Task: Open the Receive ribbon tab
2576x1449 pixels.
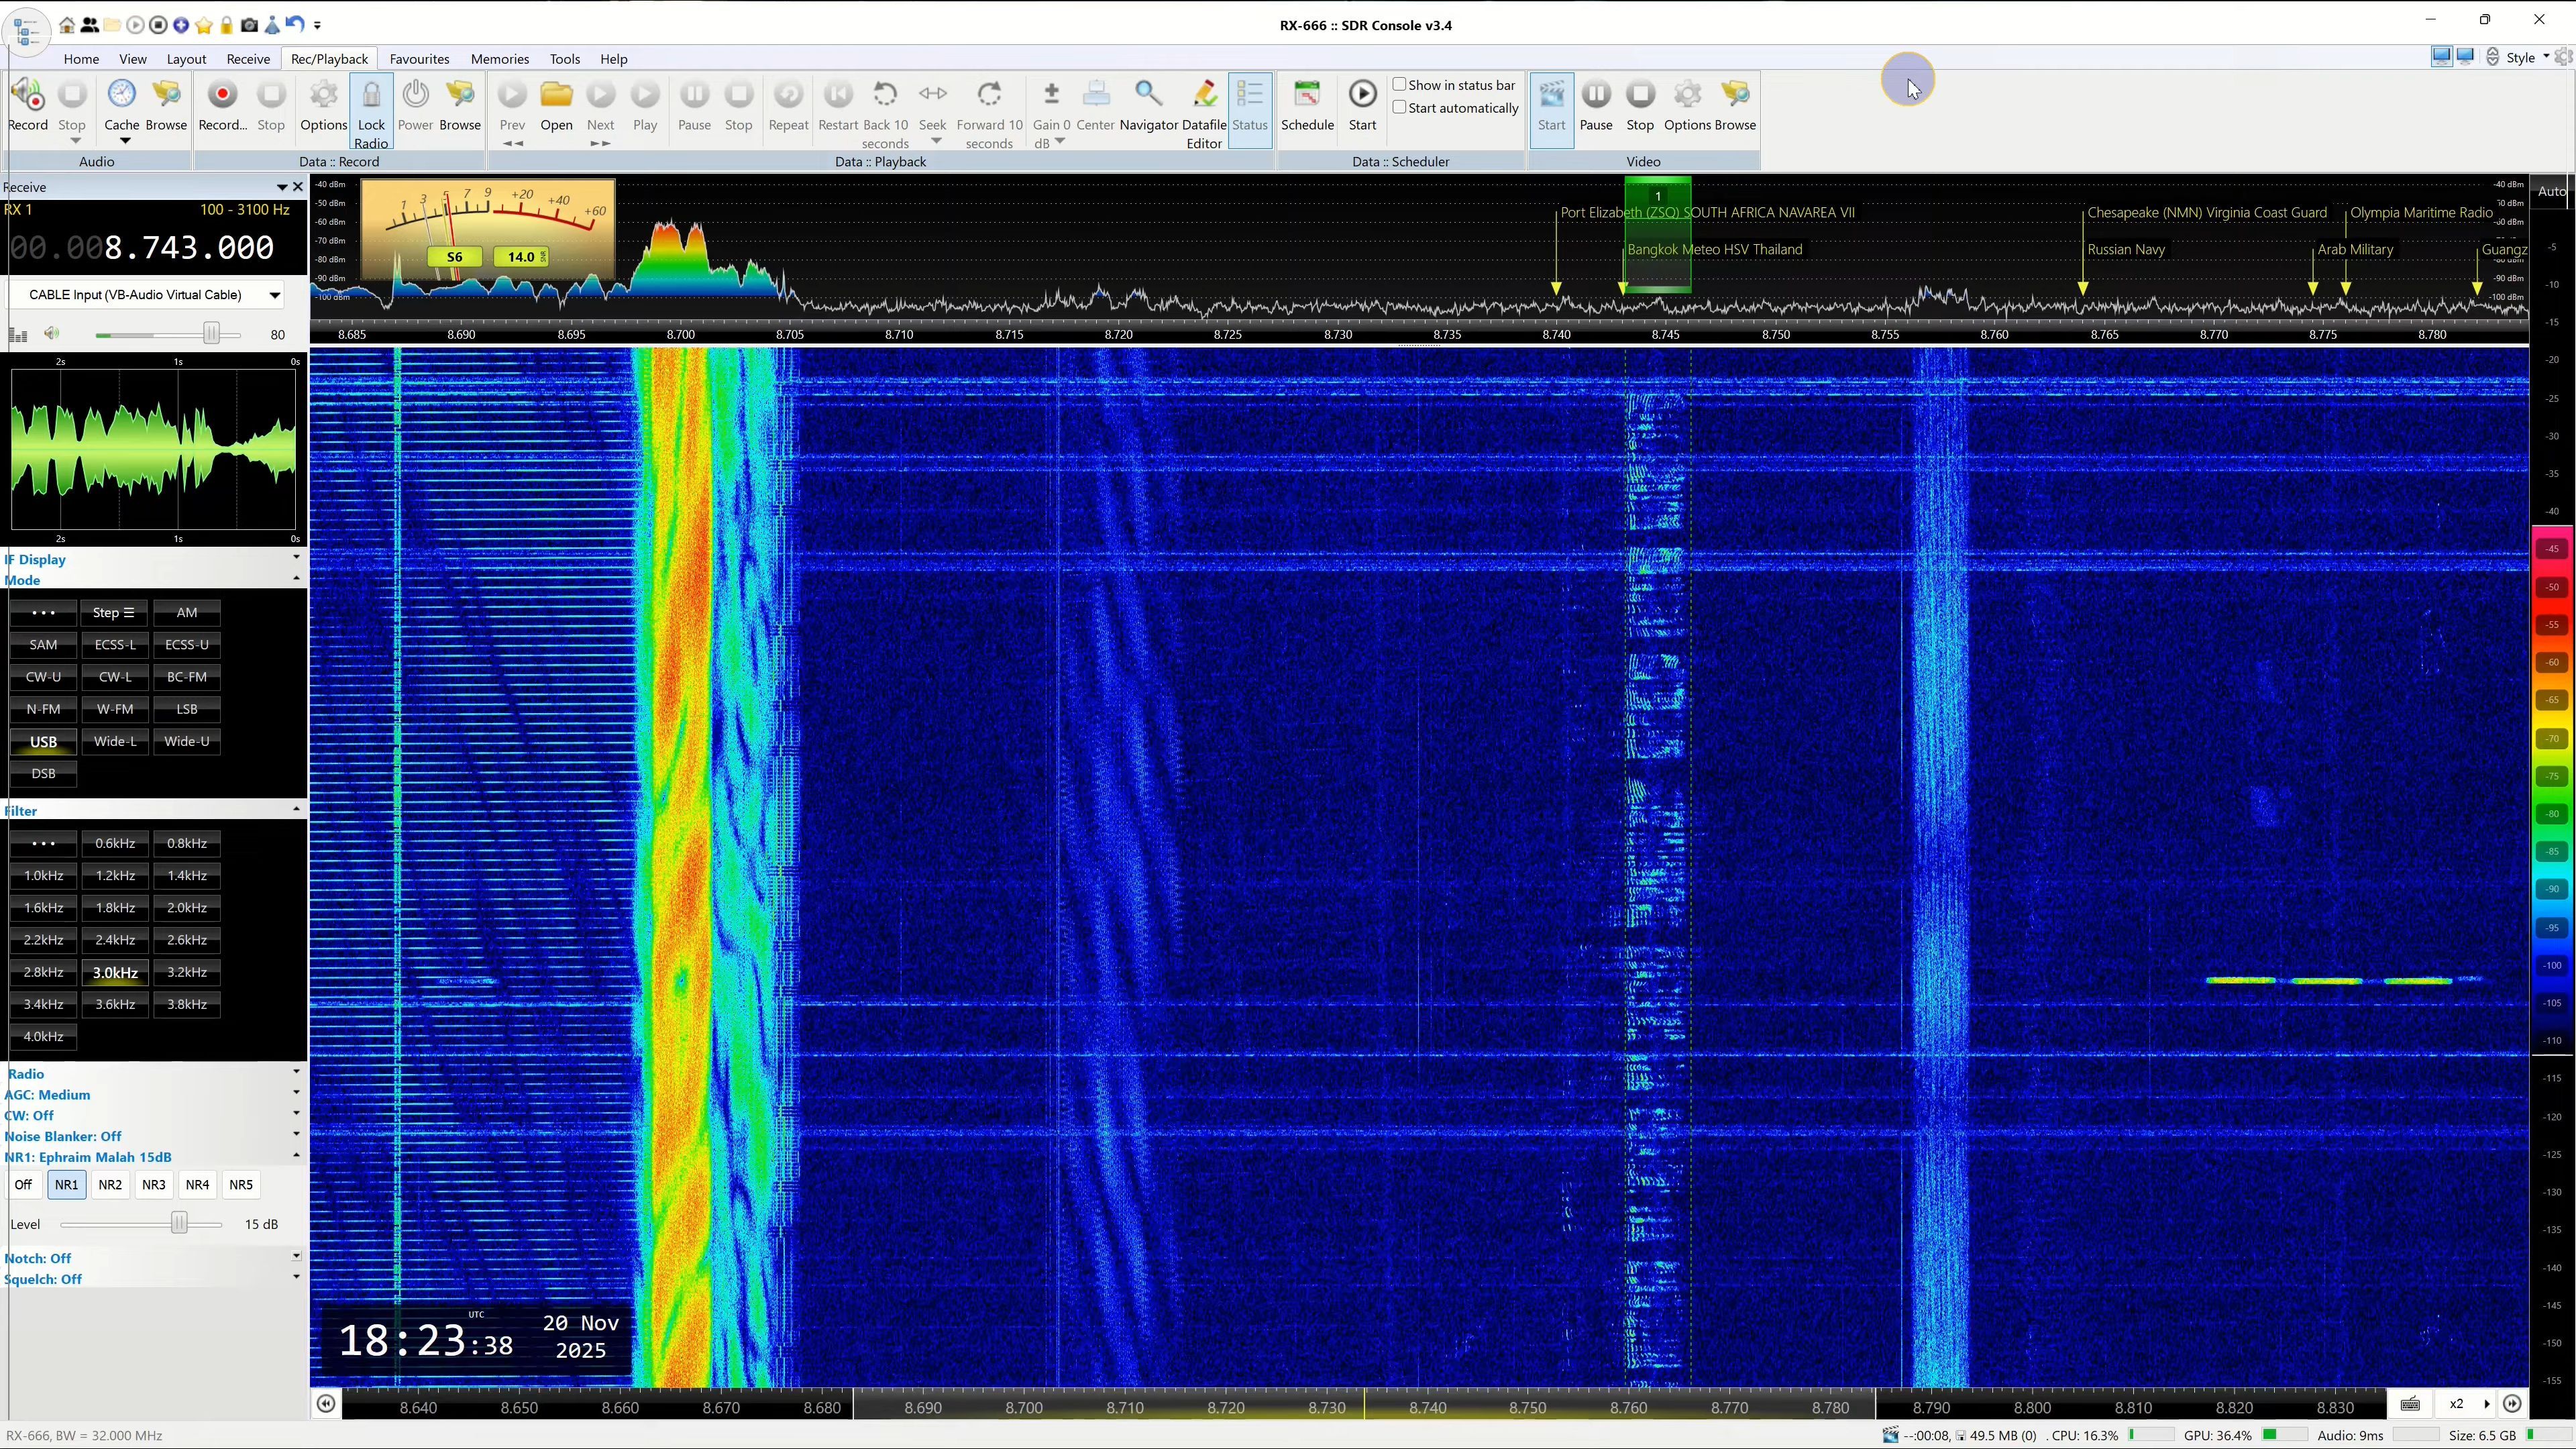Action: click(x=248, y=59)
